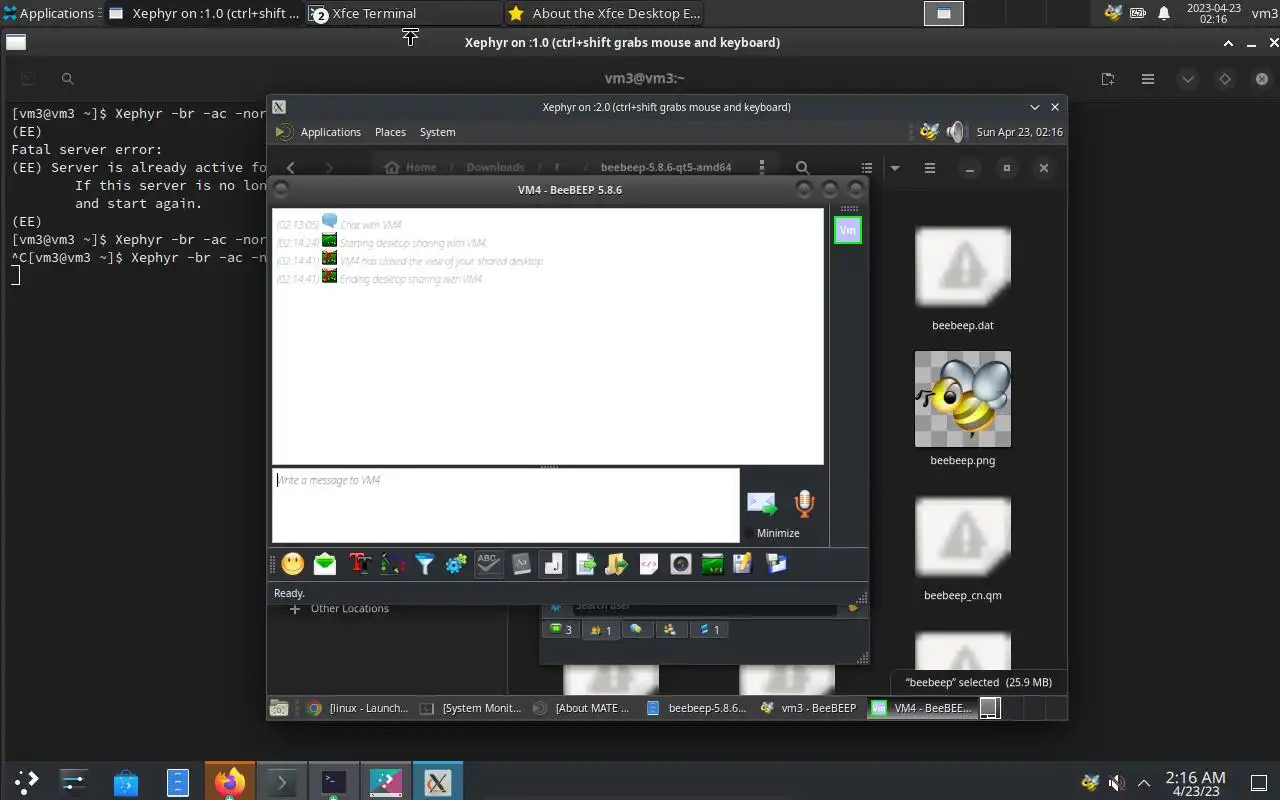Click the Sun Apr 23 clock in MATE panel
The height and width of the screenshot is (800, 1280).
(x=1019, y=132)
